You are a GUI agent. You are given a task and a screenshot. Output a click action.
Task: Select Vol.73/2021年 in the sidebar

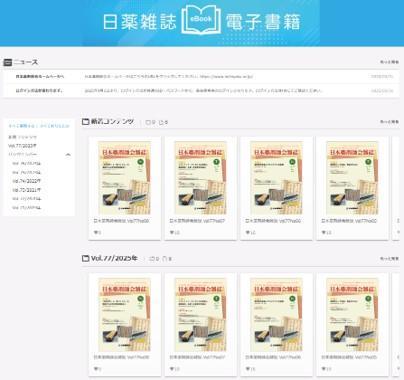coord(26,190)
